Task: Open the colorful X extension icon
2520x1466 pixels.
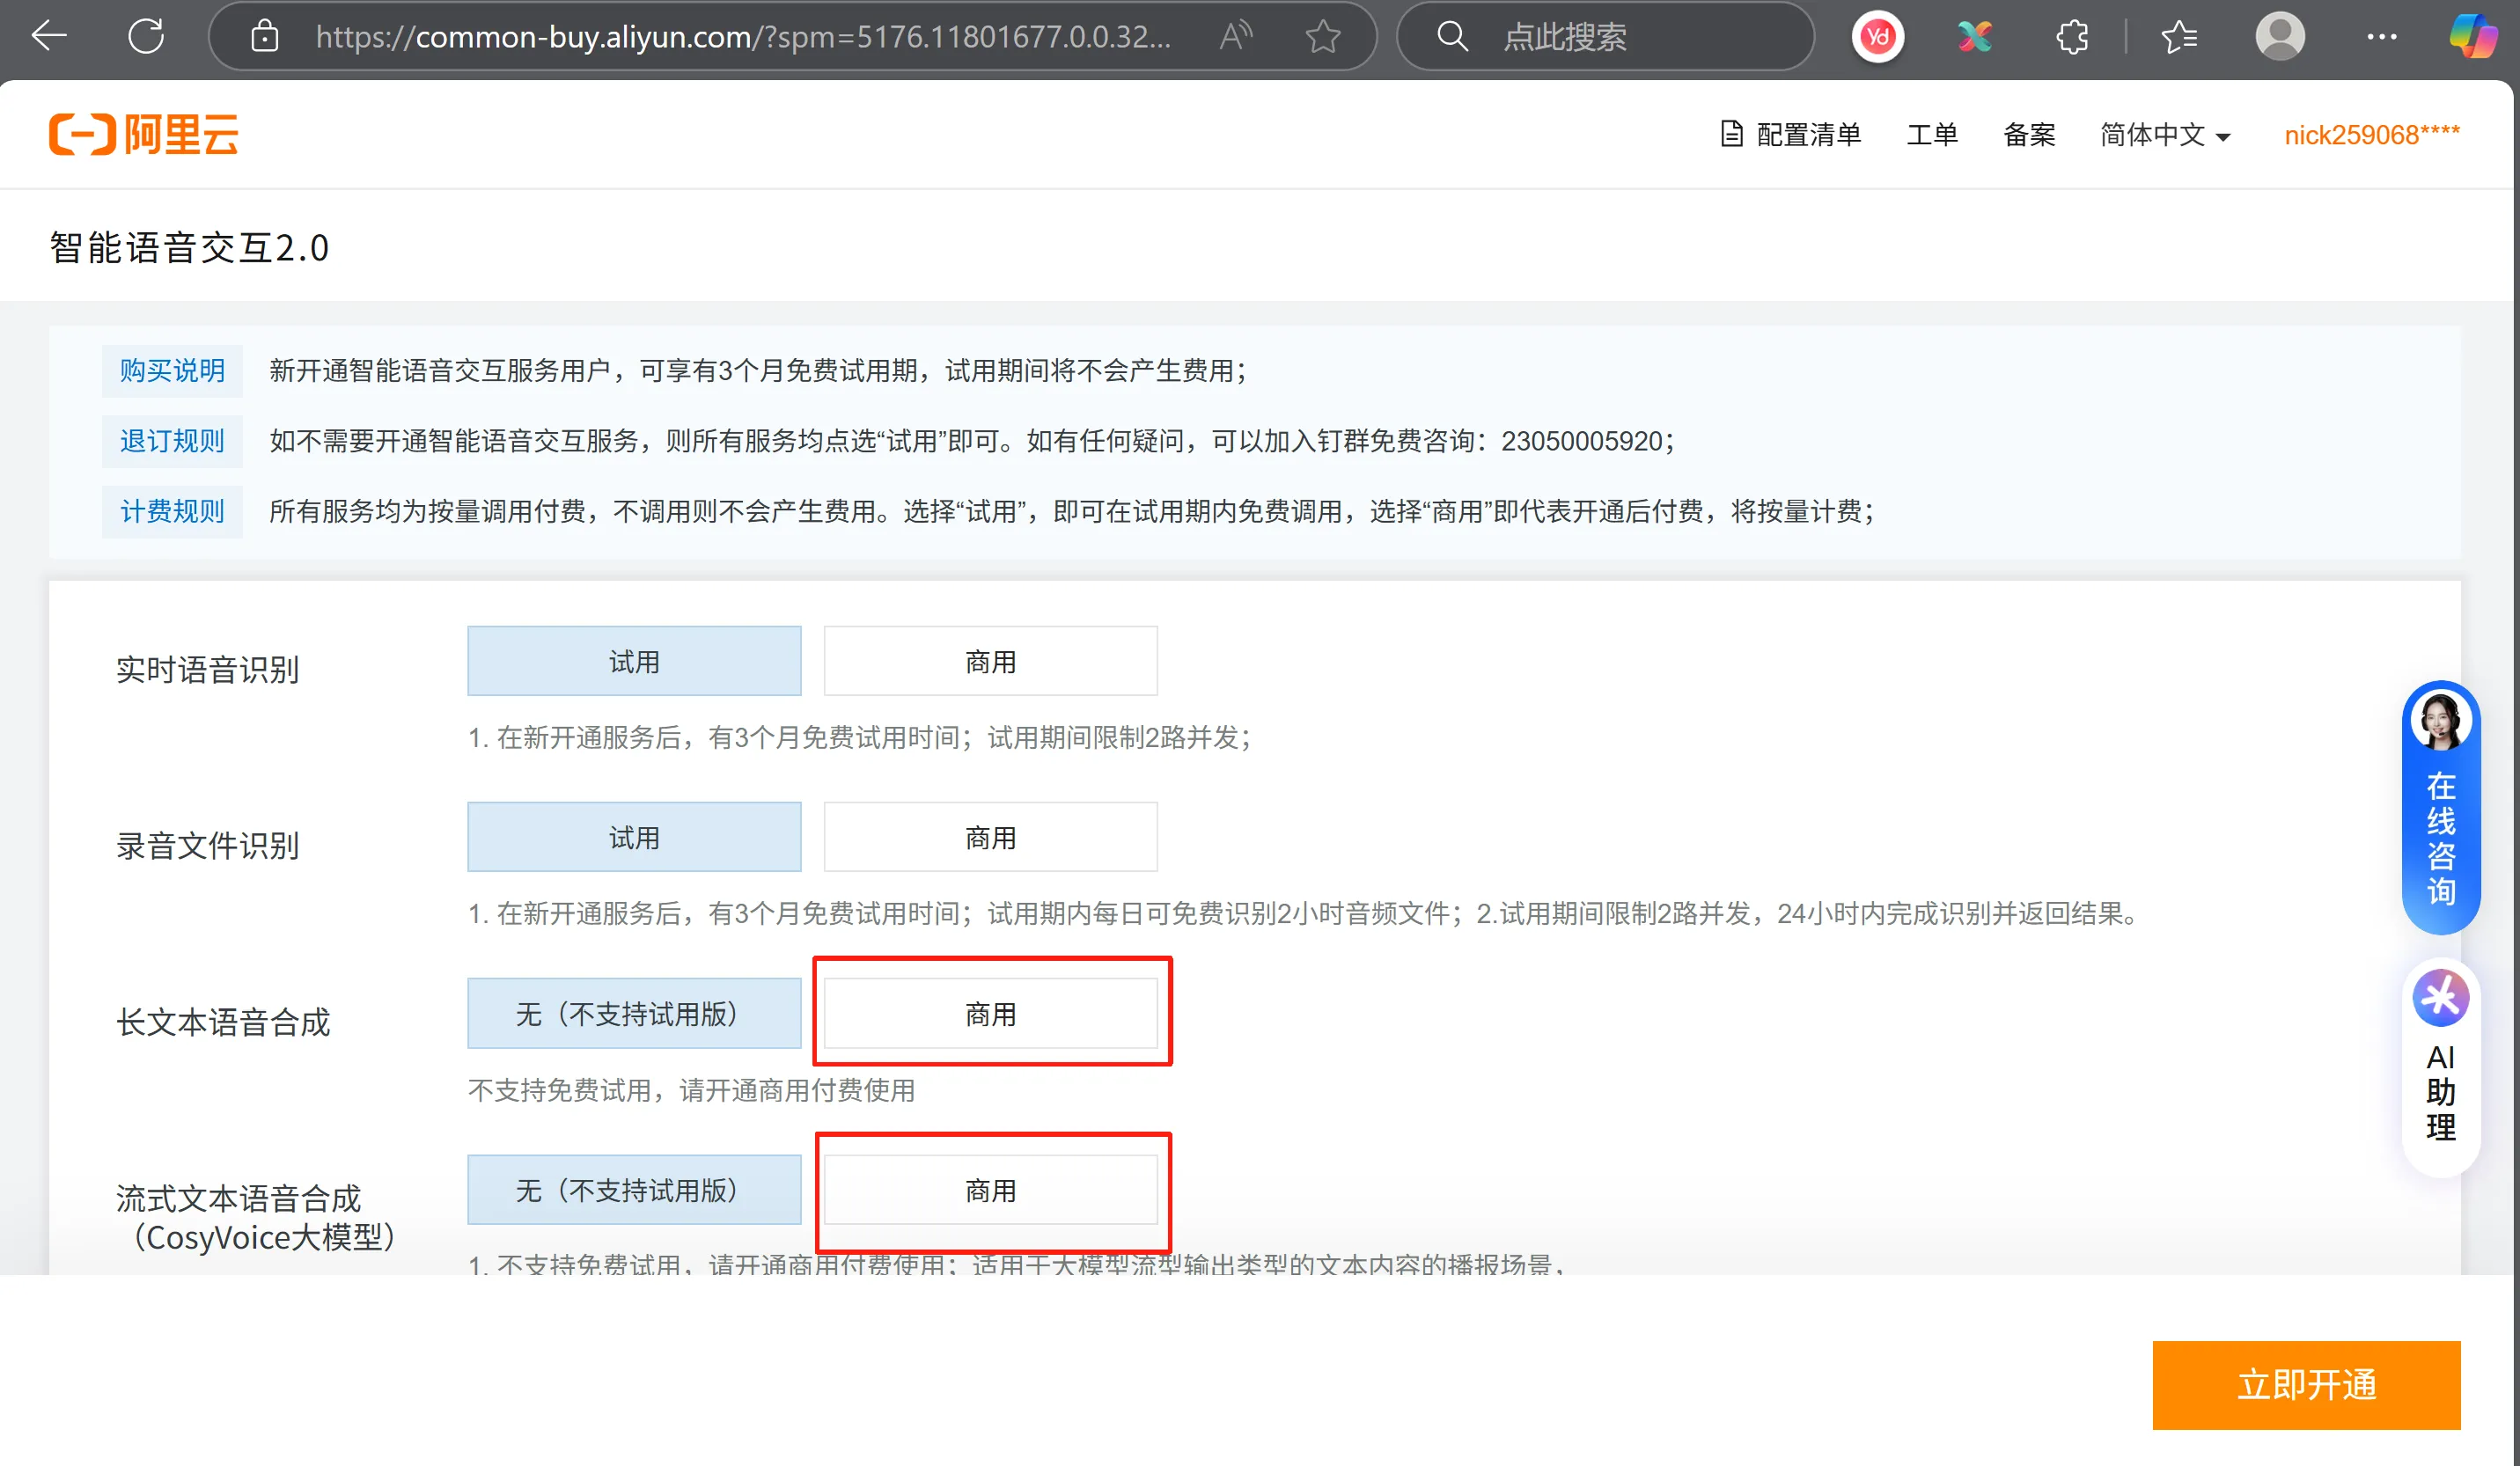Action: click(1975, 37)
